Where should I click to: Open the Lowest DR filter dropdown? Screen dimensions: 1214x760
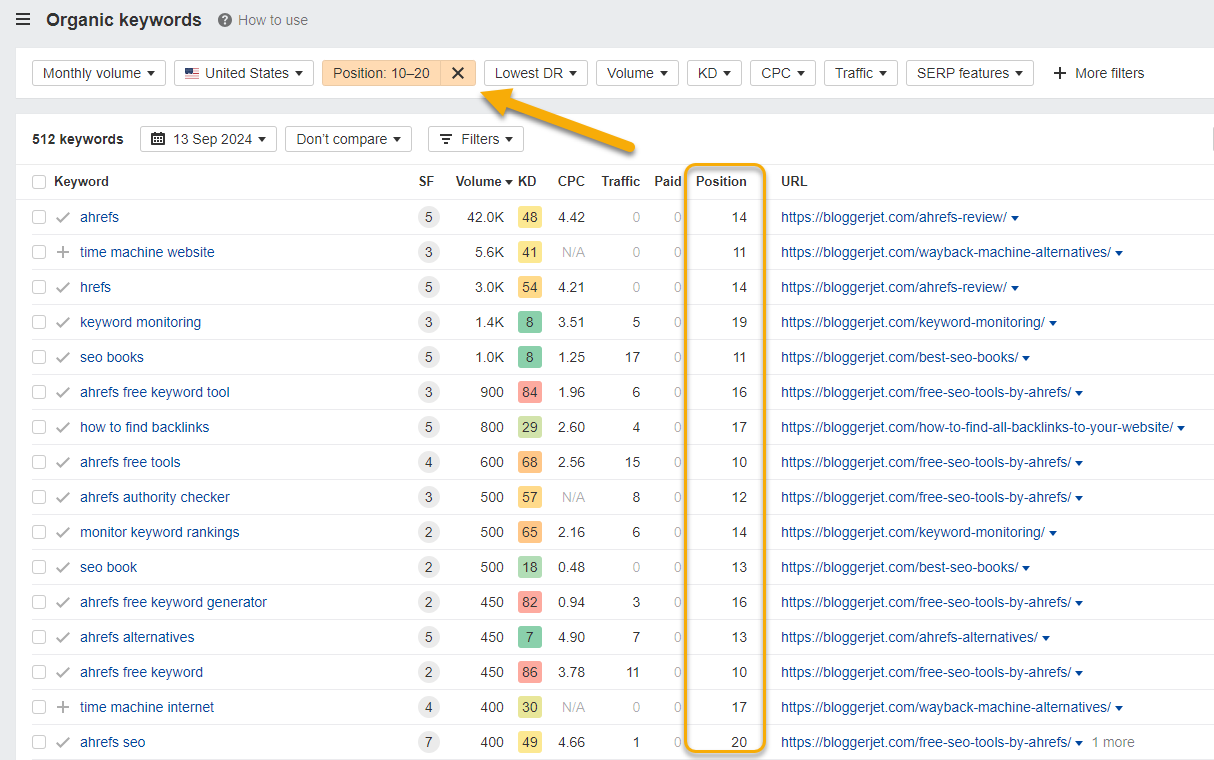535,72
